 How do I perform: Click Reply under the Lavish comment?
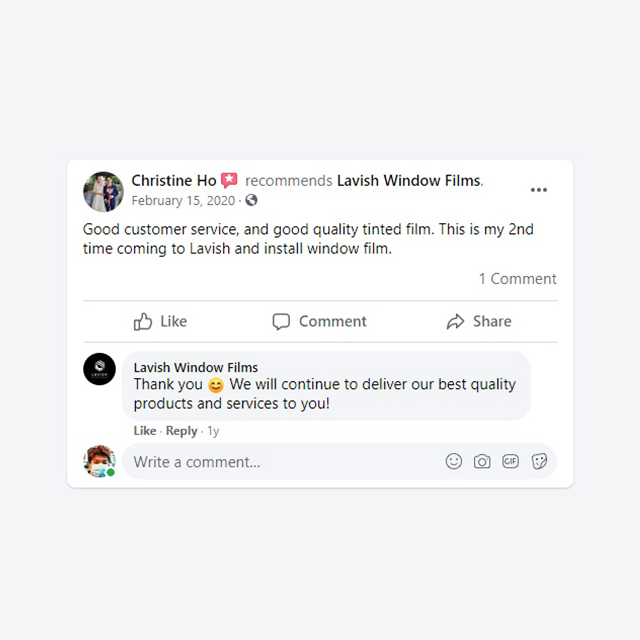tap(181, 431)
